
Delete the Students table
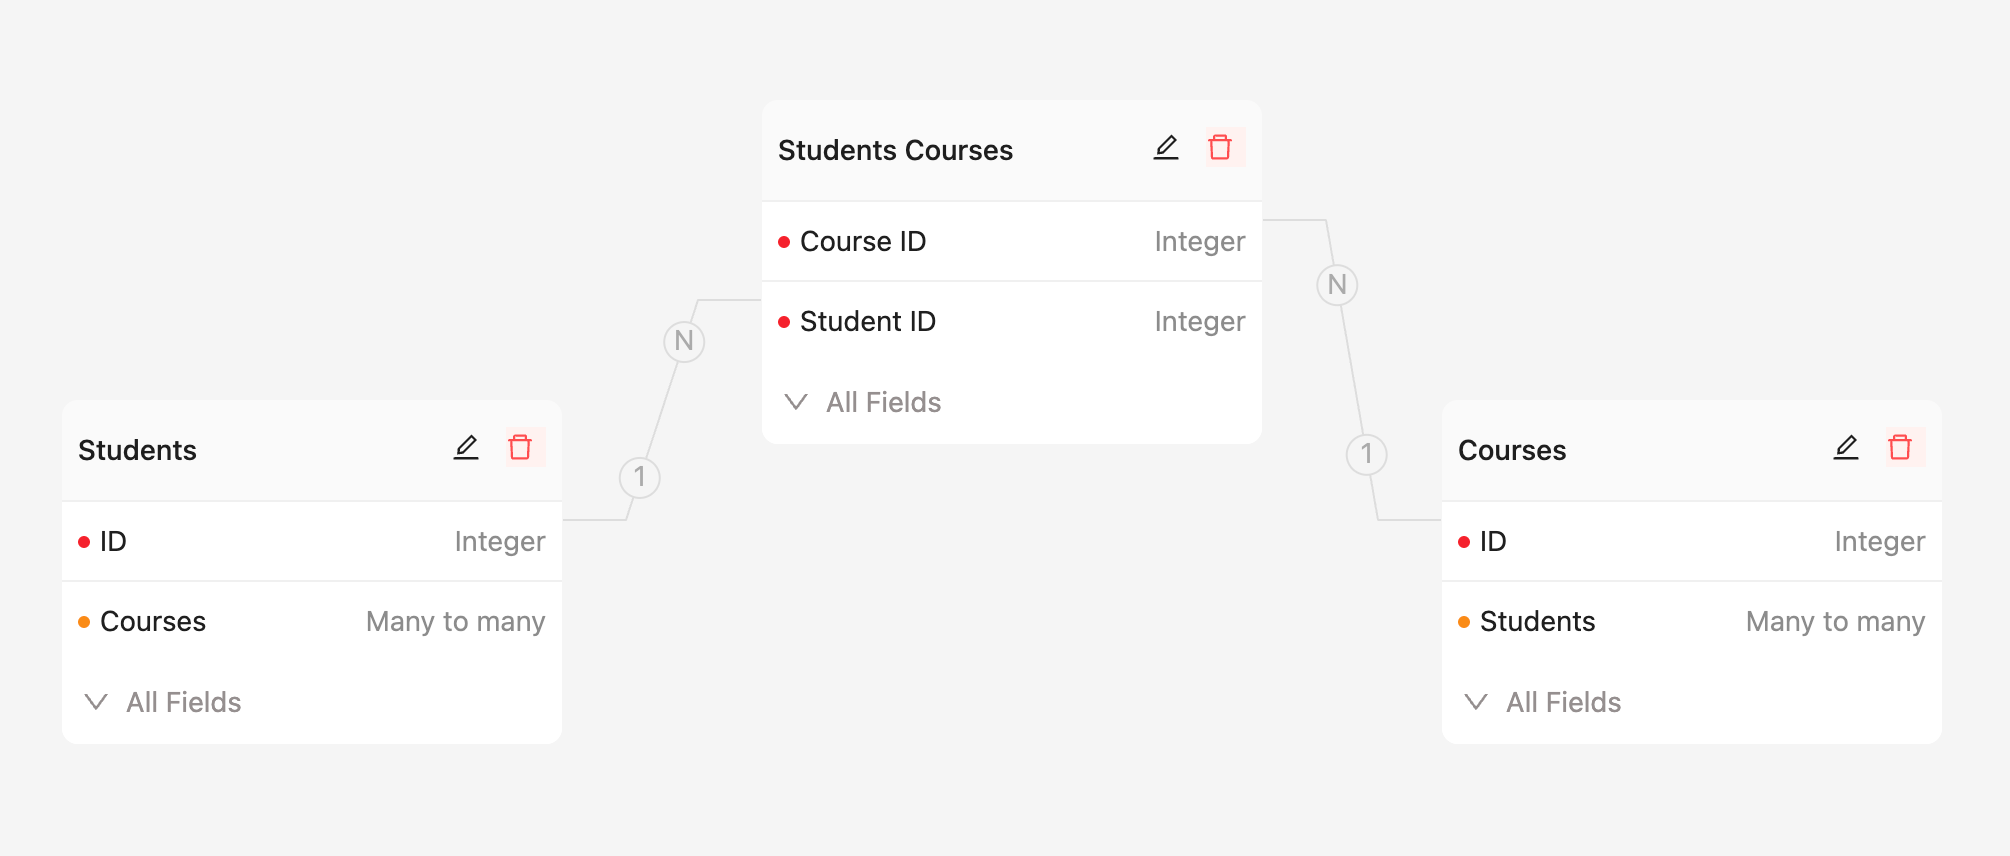click(520, 448)
